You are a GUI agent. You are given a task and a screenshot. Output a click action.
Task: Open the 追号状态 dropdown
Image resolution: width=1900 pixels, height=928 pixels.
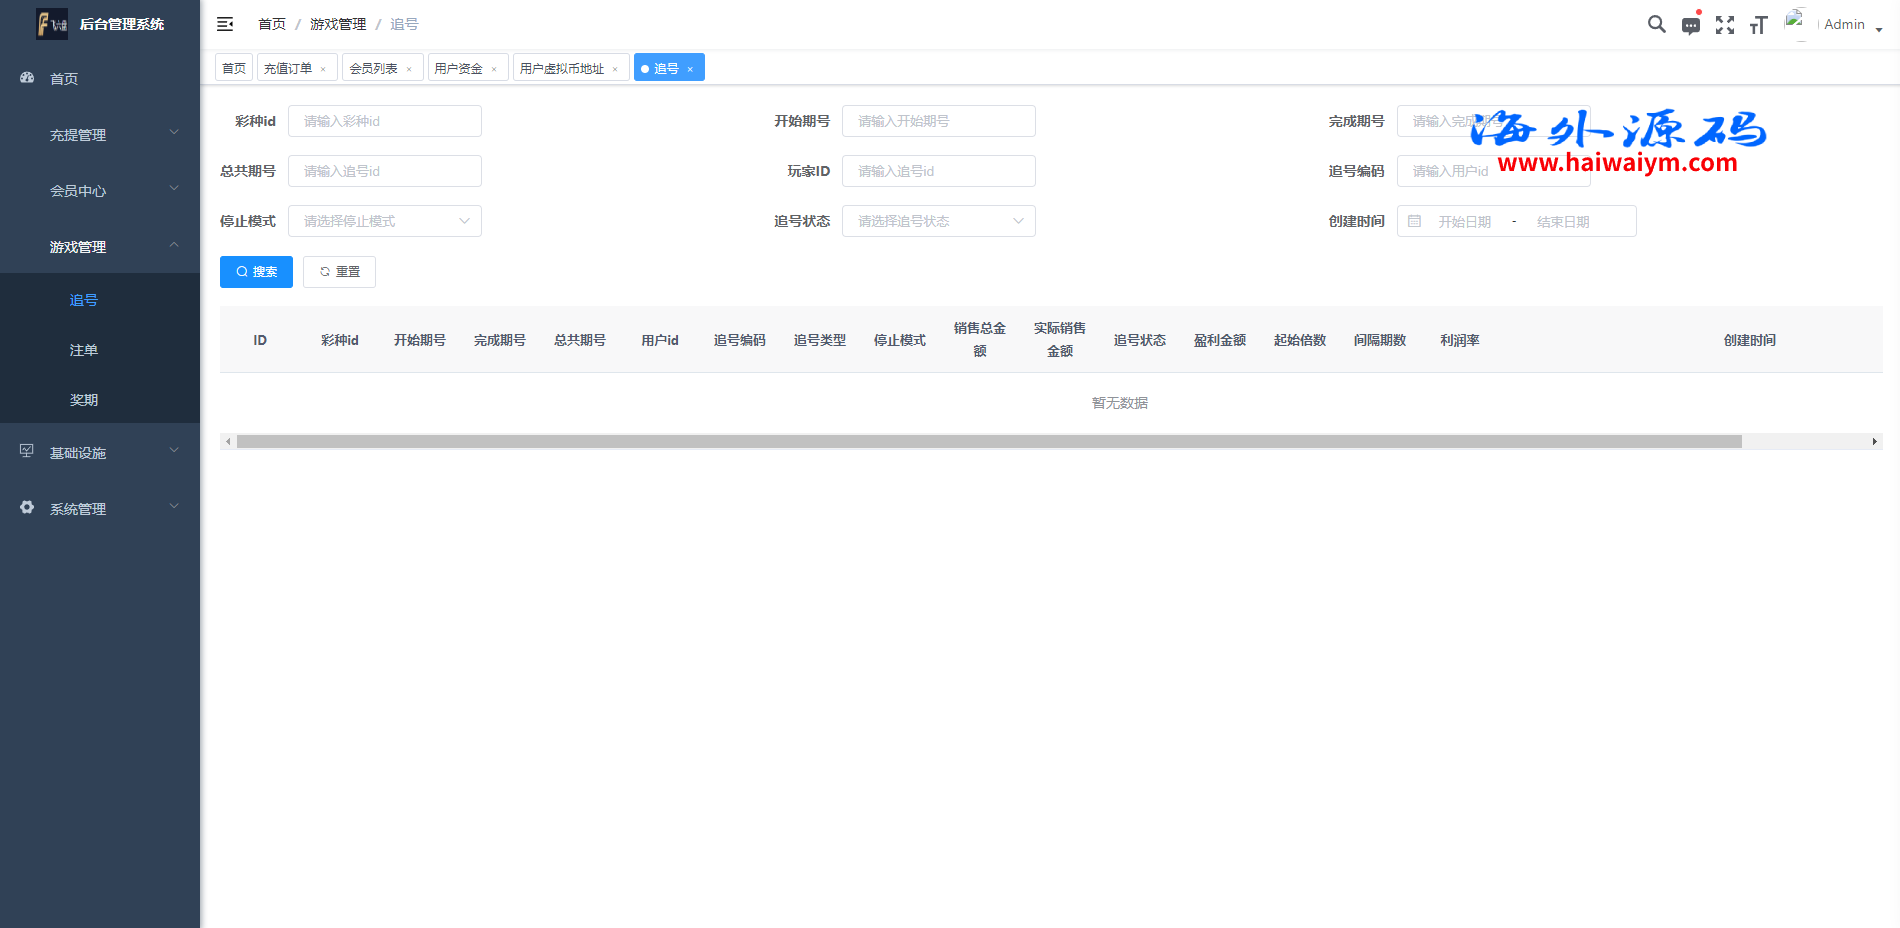tap(938, 221)
